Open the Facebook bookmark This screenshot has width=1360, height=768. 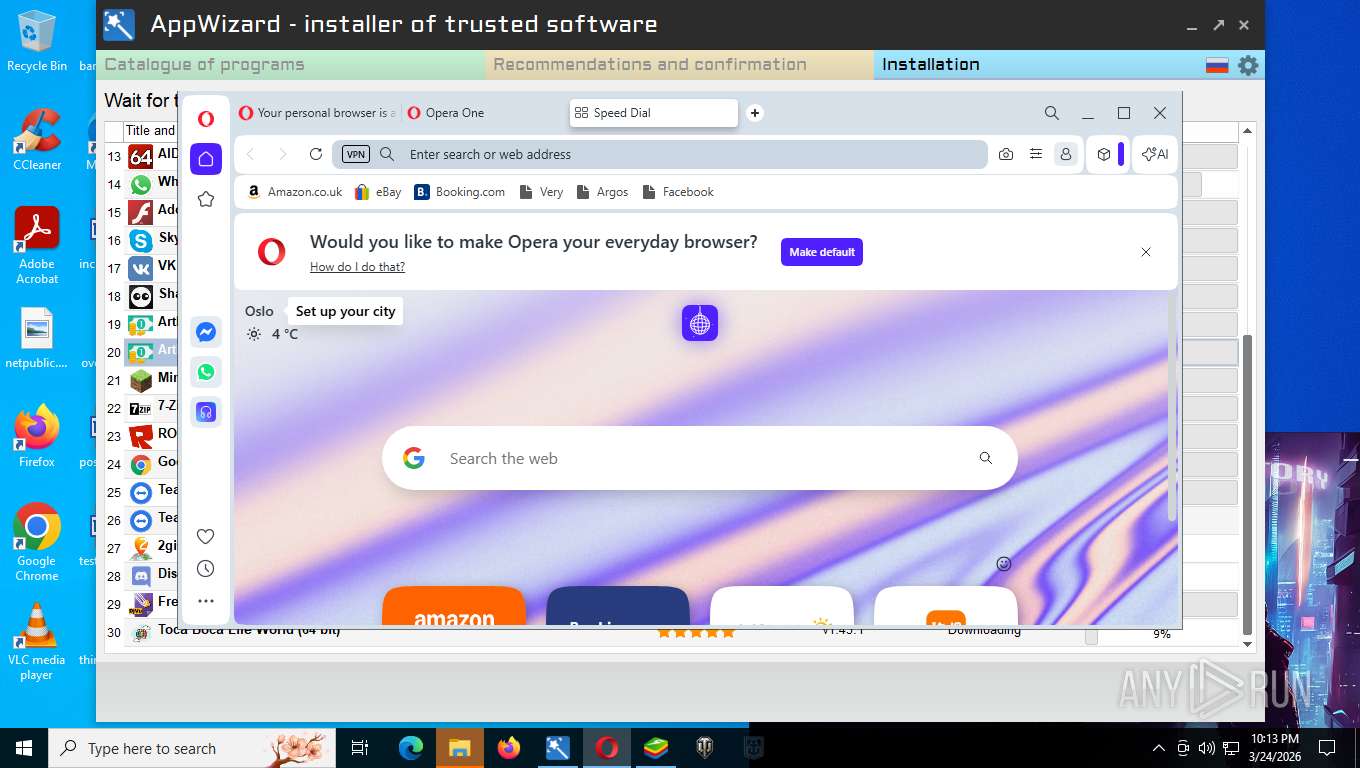(678, 192)
